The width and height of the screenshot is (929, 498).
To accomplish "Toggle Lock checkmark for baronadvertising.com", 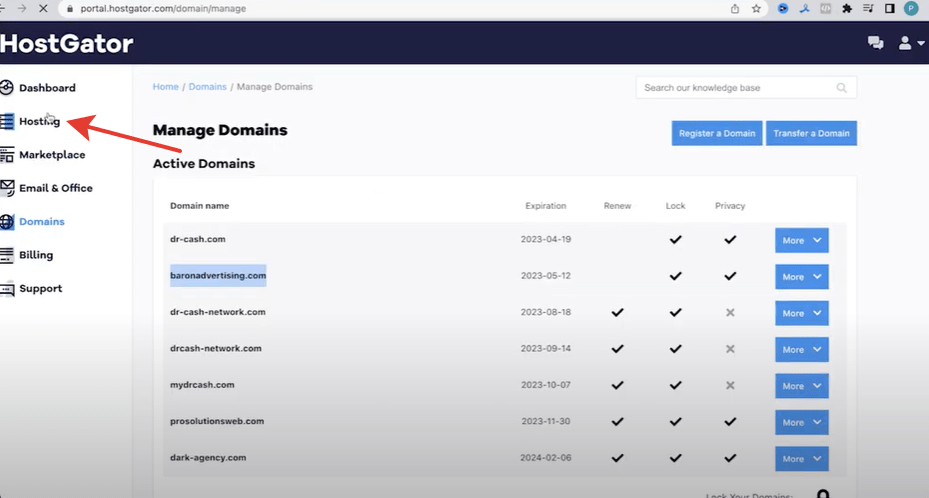I will click(x=675, y=276).
